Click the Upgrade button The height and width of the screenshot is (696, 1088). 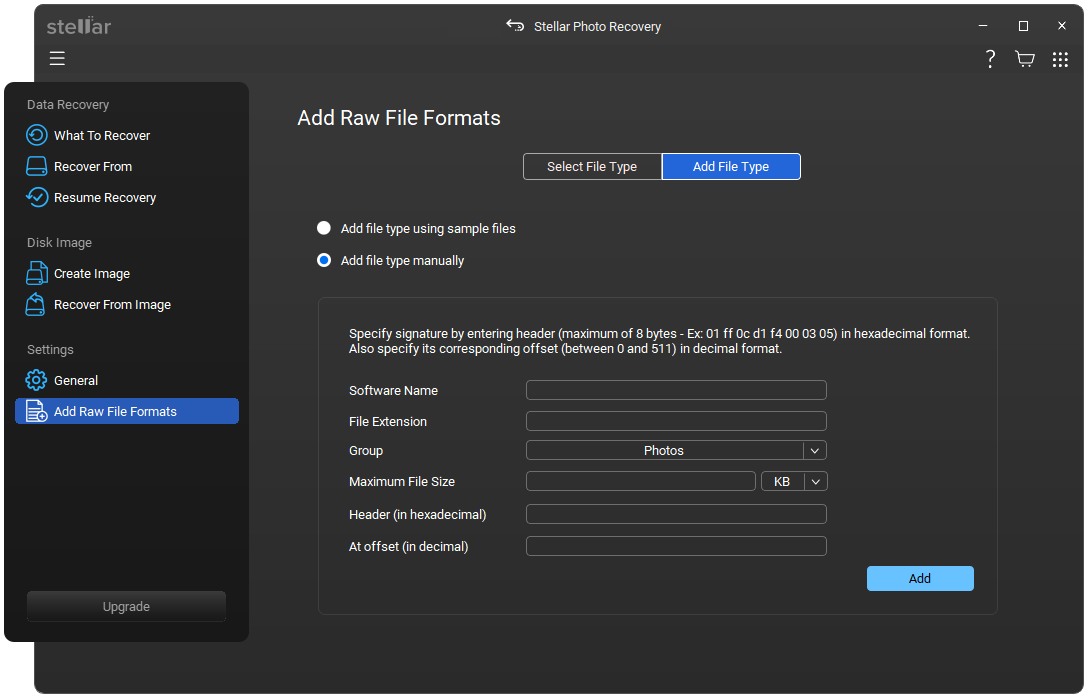pyautogui.click(x=126, y=606)
